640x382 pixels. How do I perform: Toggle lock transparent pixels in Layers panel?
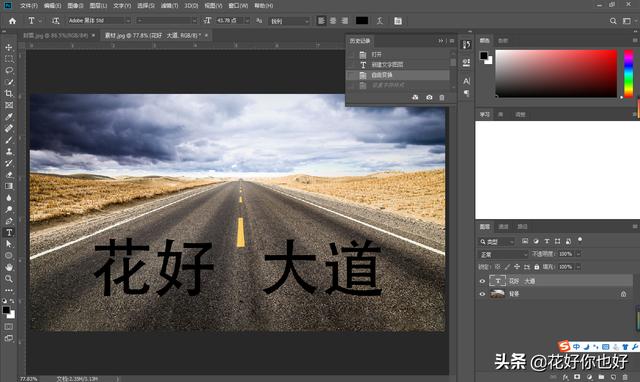(x=498, y=267)
